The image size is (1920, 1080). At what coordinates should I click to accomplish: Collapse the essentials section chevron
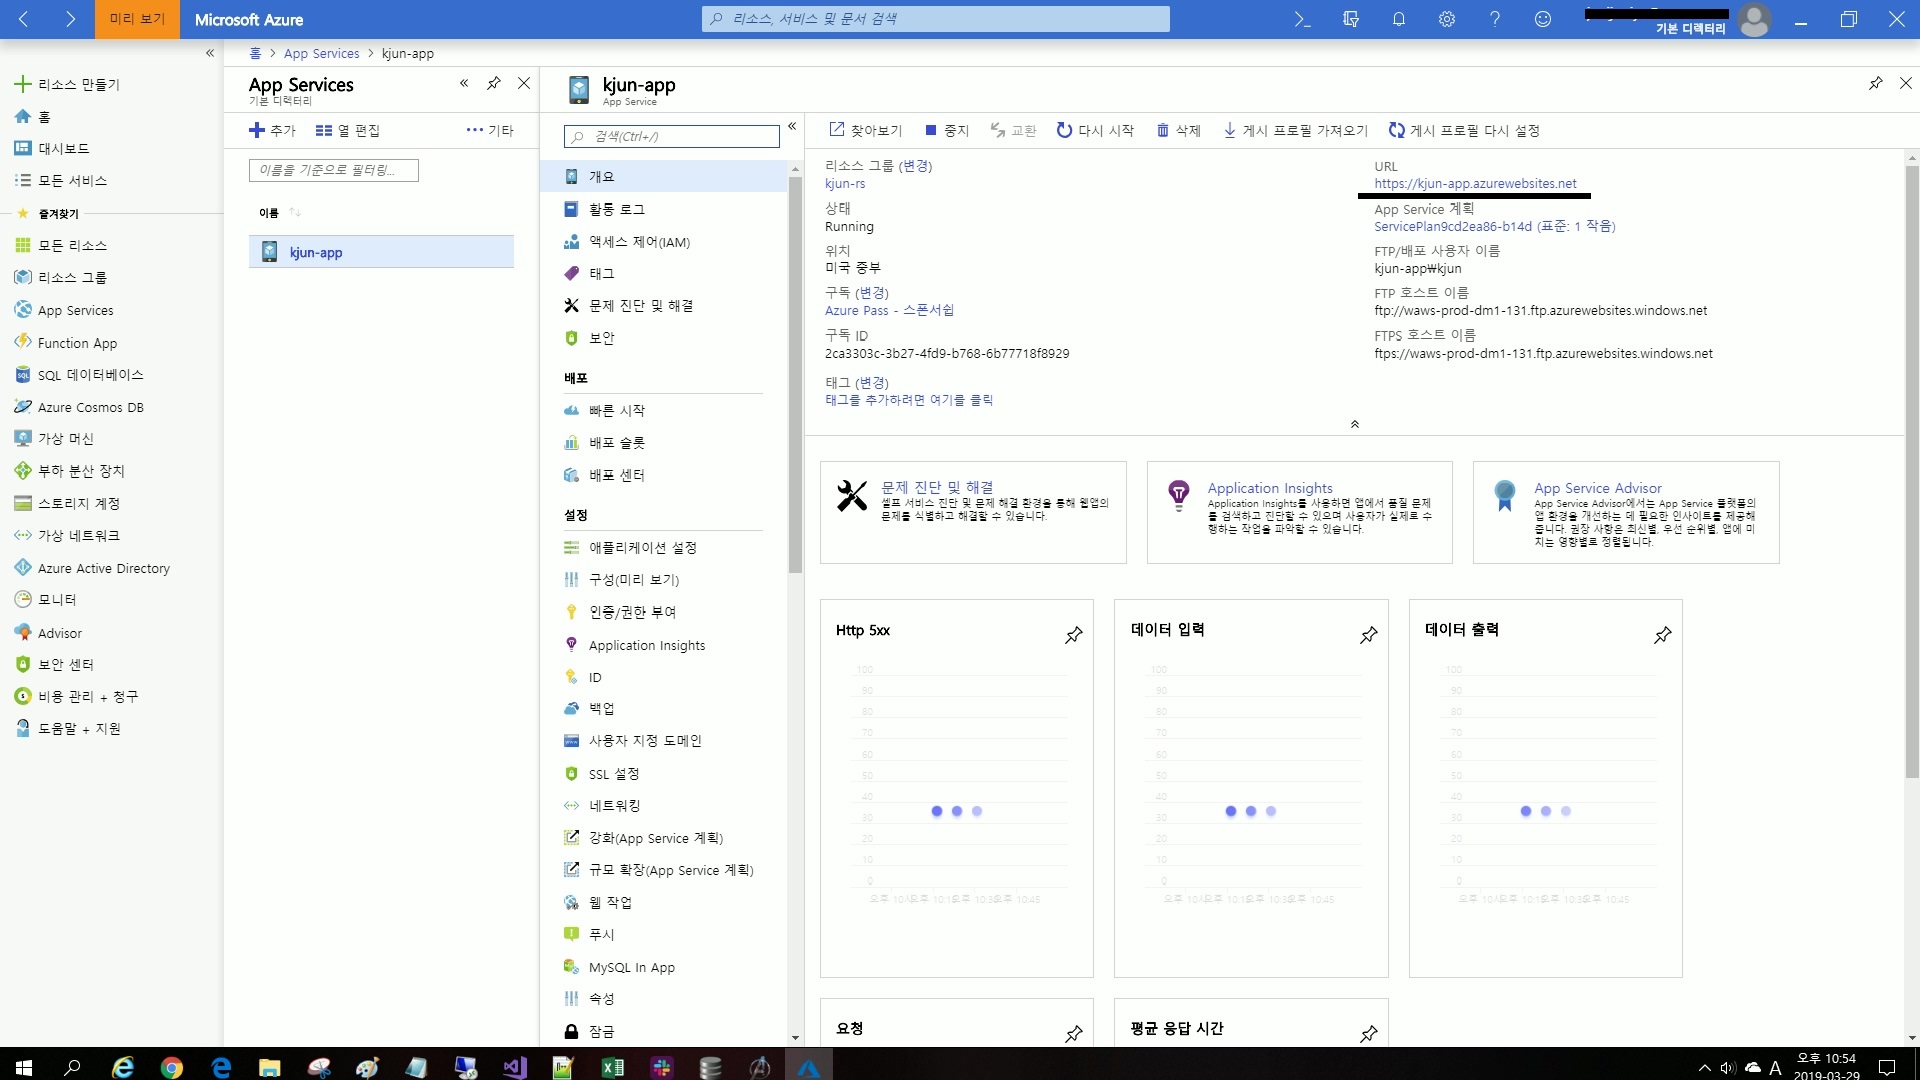(x=1355, y=424)
